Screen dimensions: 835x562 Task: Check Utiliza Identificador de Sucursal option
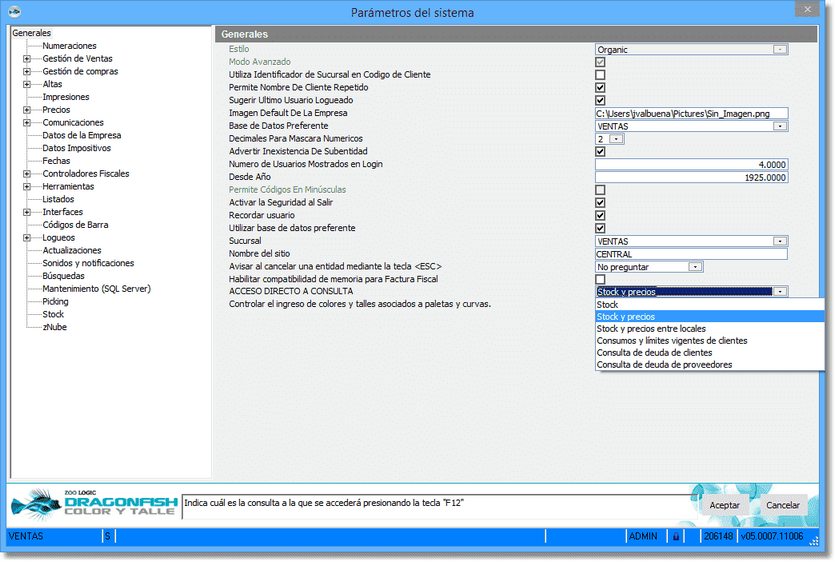point(600,75)
